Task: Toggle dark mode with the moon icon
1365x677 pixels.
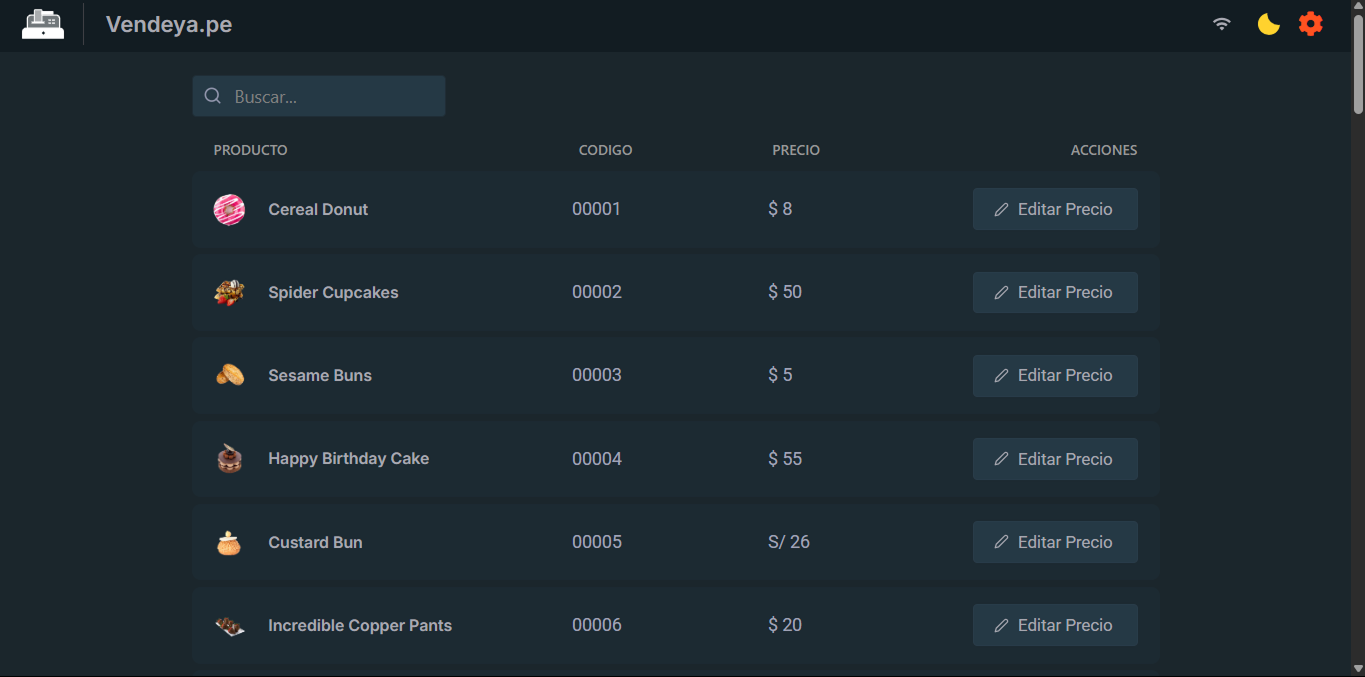Action: pos(1268,24)
